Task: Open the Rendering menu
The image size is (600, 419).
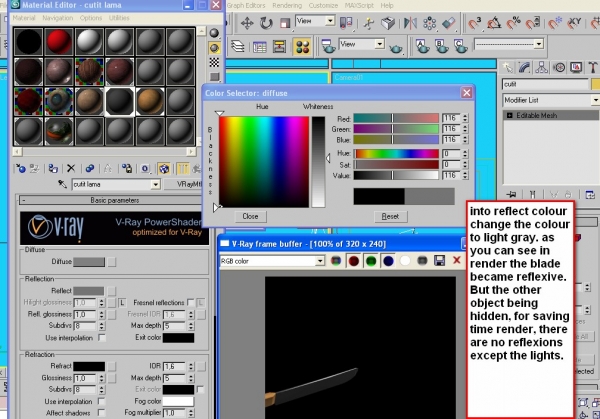Action: point(287,5)
